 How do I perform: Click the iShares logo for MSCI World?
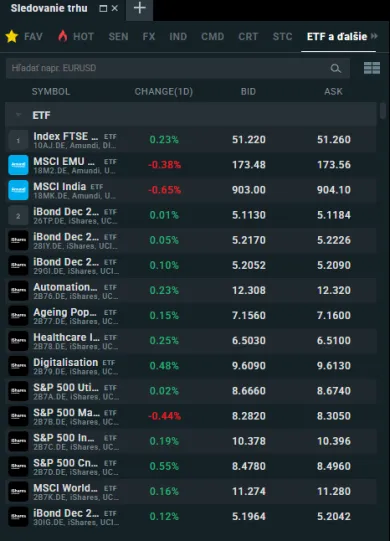point(18,491)
